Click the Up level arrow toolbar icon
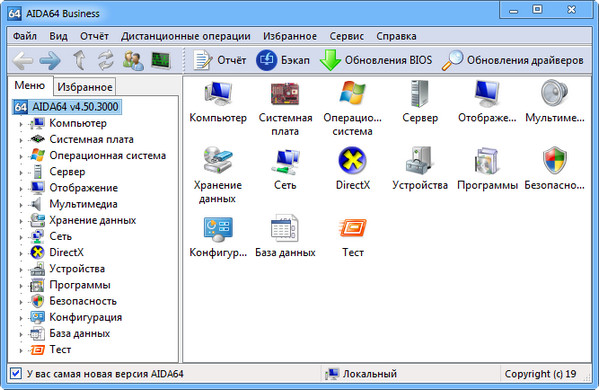599x390 pixels. (79, 60)
